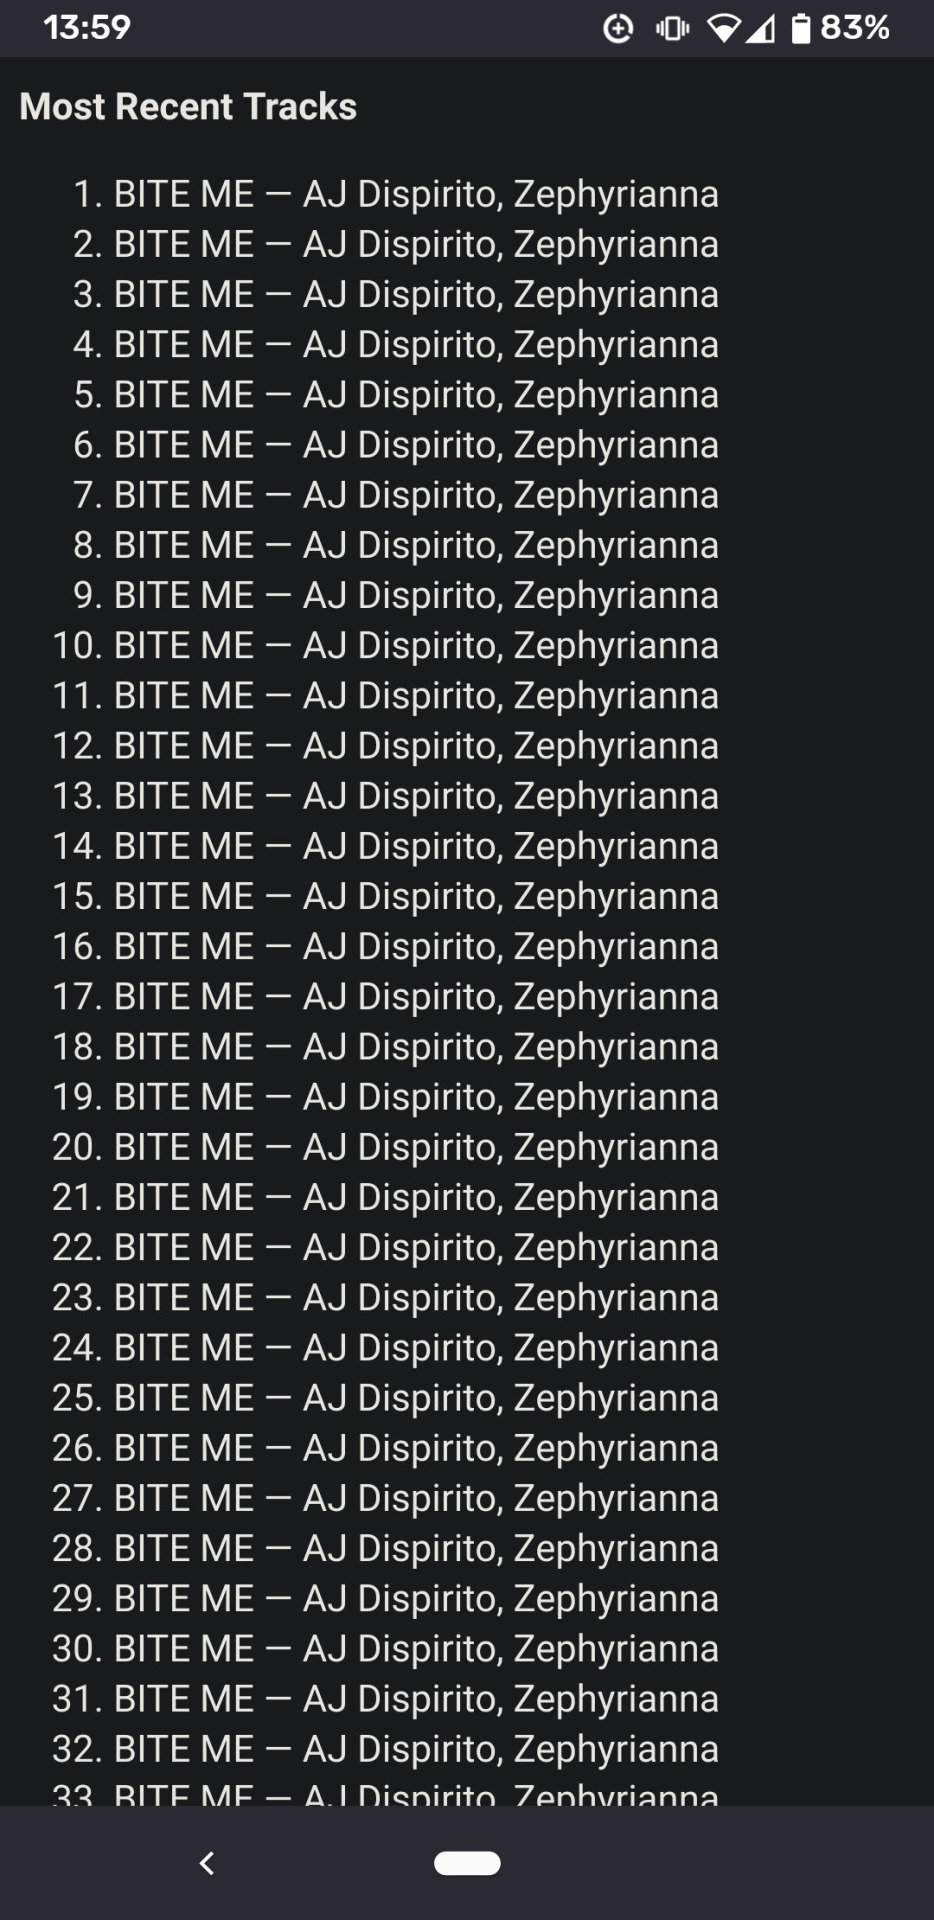Image resolution: width=934 pixels, height=1920 pixels.
Task: Tap the 25th recent track
Action: (385, 1397)
